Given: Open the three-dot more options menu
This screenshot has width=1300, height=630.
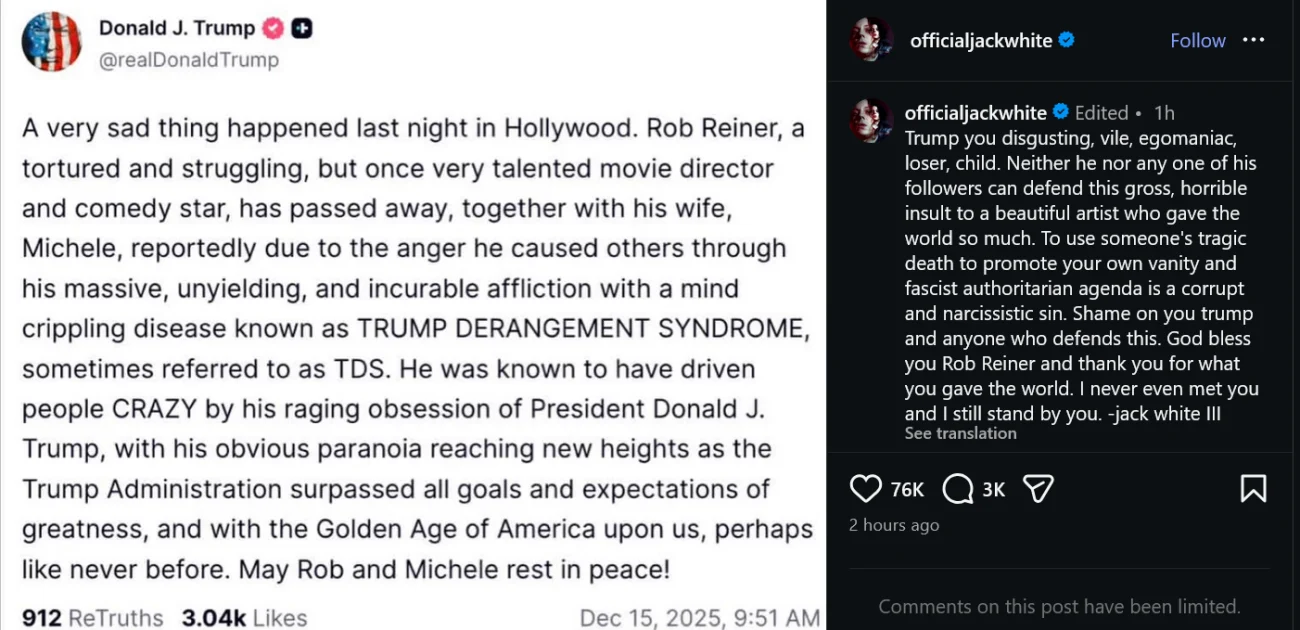Looking at the screenshot, I should point(1253,40).
